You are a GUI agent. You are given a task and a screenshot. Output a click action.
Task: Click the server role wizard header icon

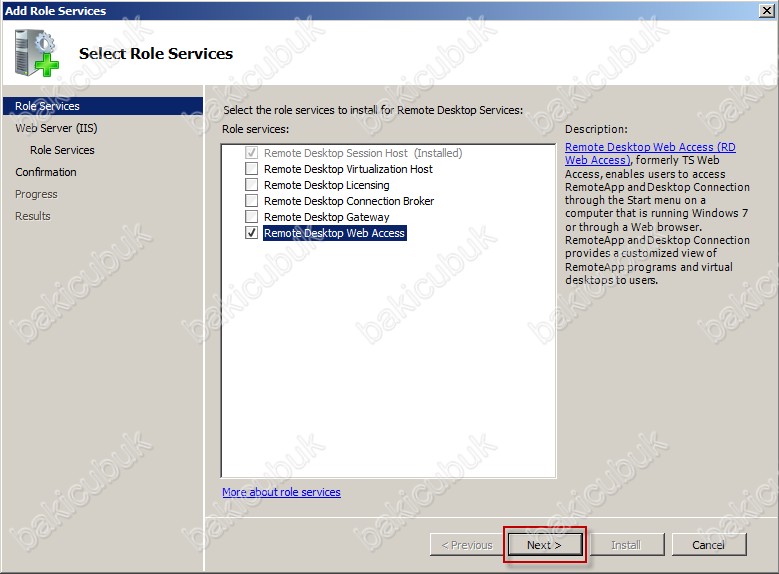[36, 55]
